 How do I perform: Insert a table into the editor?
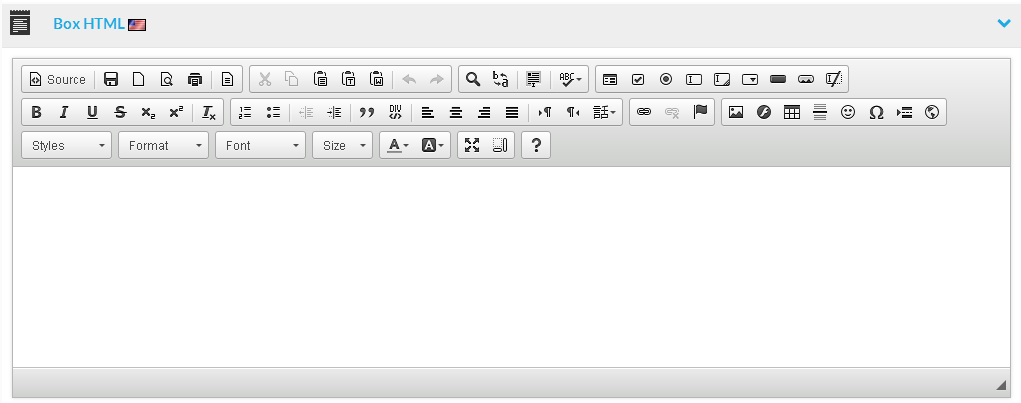(x=792, y=112)
